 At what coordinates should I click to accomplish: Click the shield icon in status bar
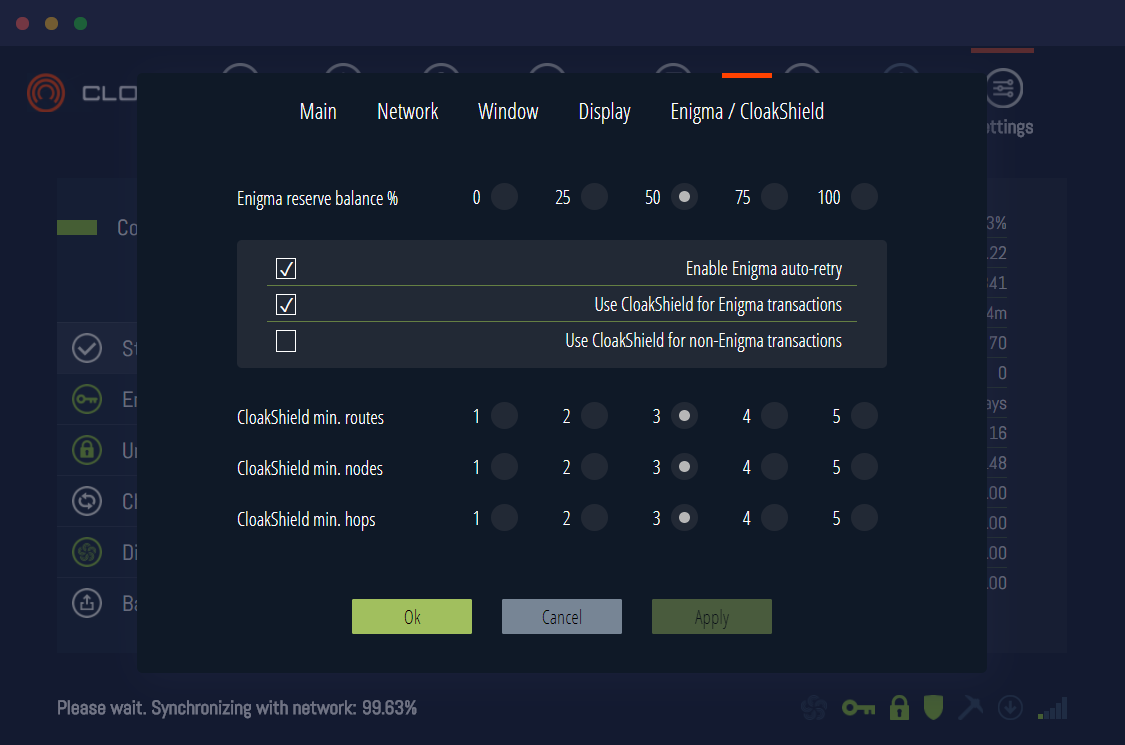click(933, 708)
